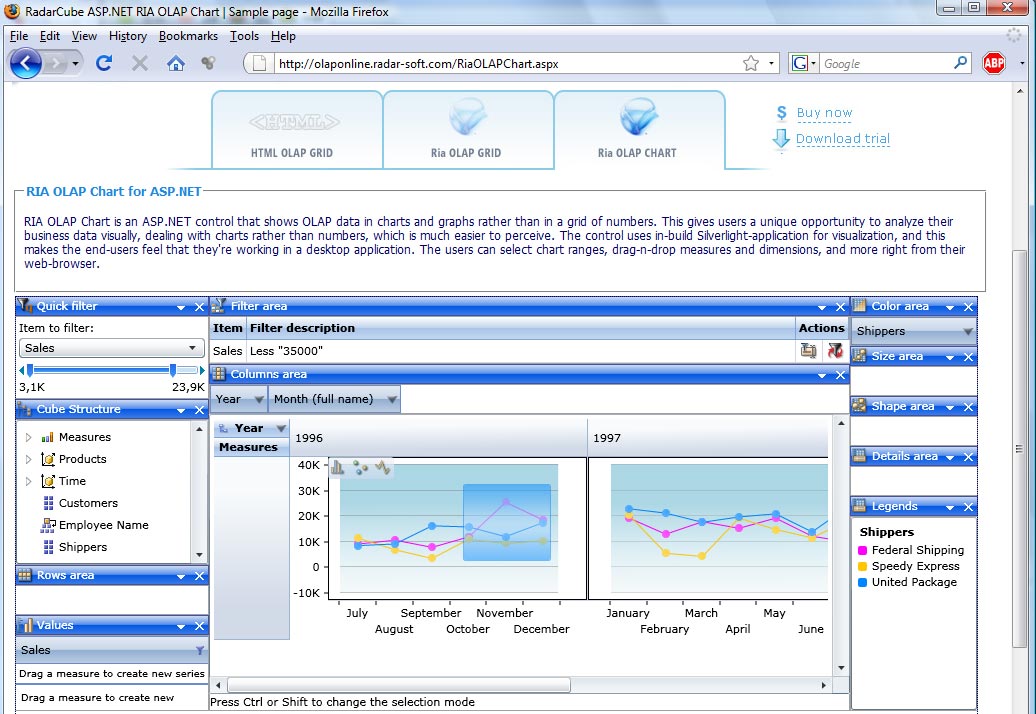
Task: Click the Color area panel header icon
Action: point(860,306)
